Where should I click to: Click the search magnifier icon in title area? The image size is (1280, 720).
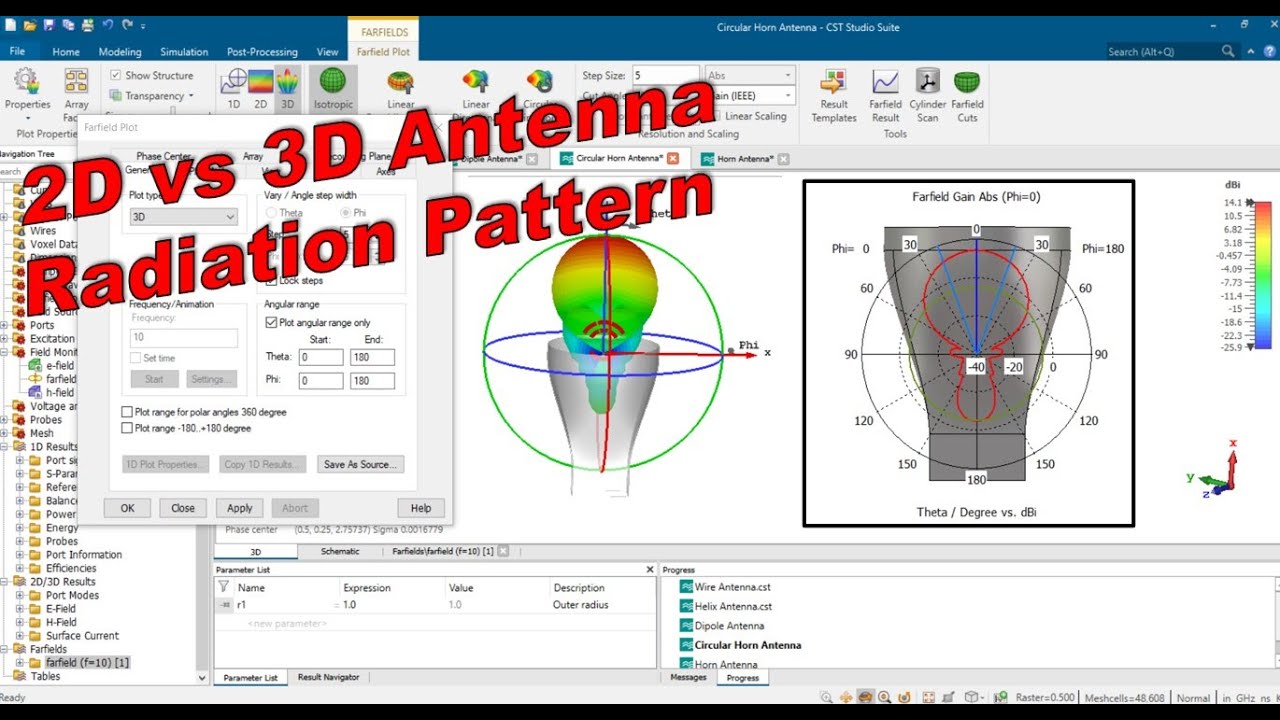[x=1228, y=51]
